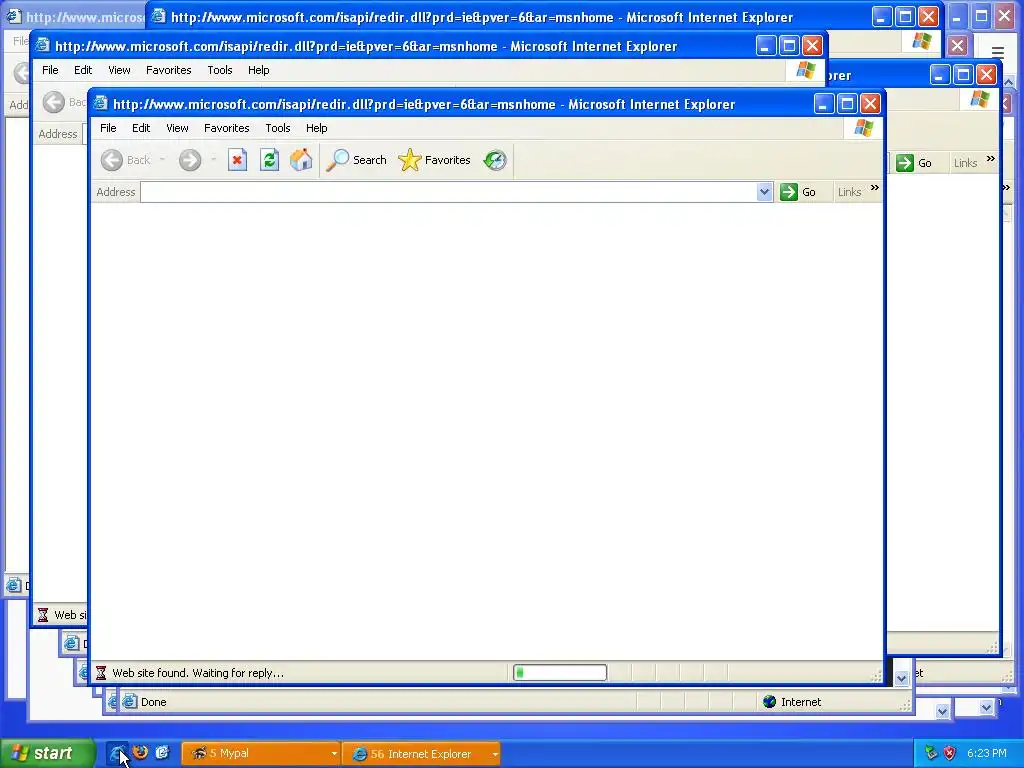Screen dimensions: 1024x768
Task: Click the Links label in right-side window
Action: tap(965, 163)
